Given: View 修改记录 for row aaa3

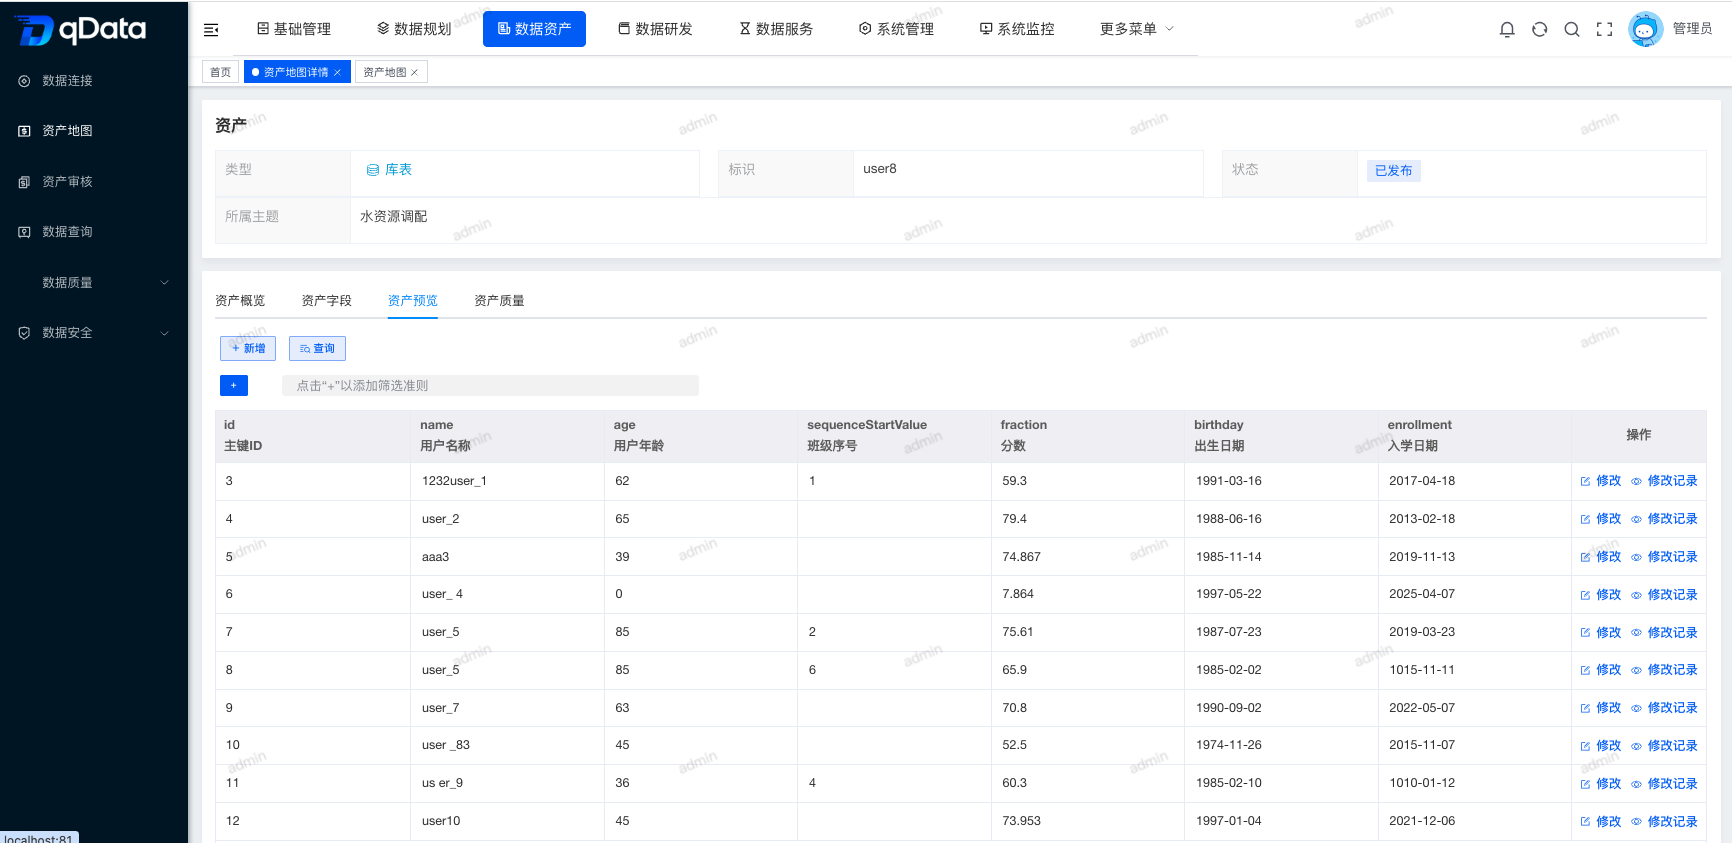Looking at the screenshot, I should click(x=1665, y=557).
